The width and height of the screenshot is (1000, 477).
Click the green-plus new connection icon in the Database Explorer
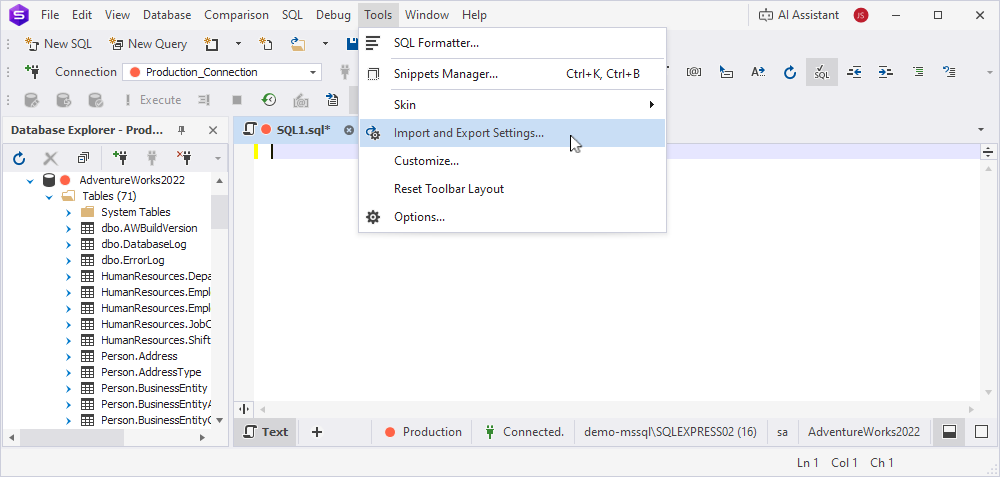coord(119,158)
